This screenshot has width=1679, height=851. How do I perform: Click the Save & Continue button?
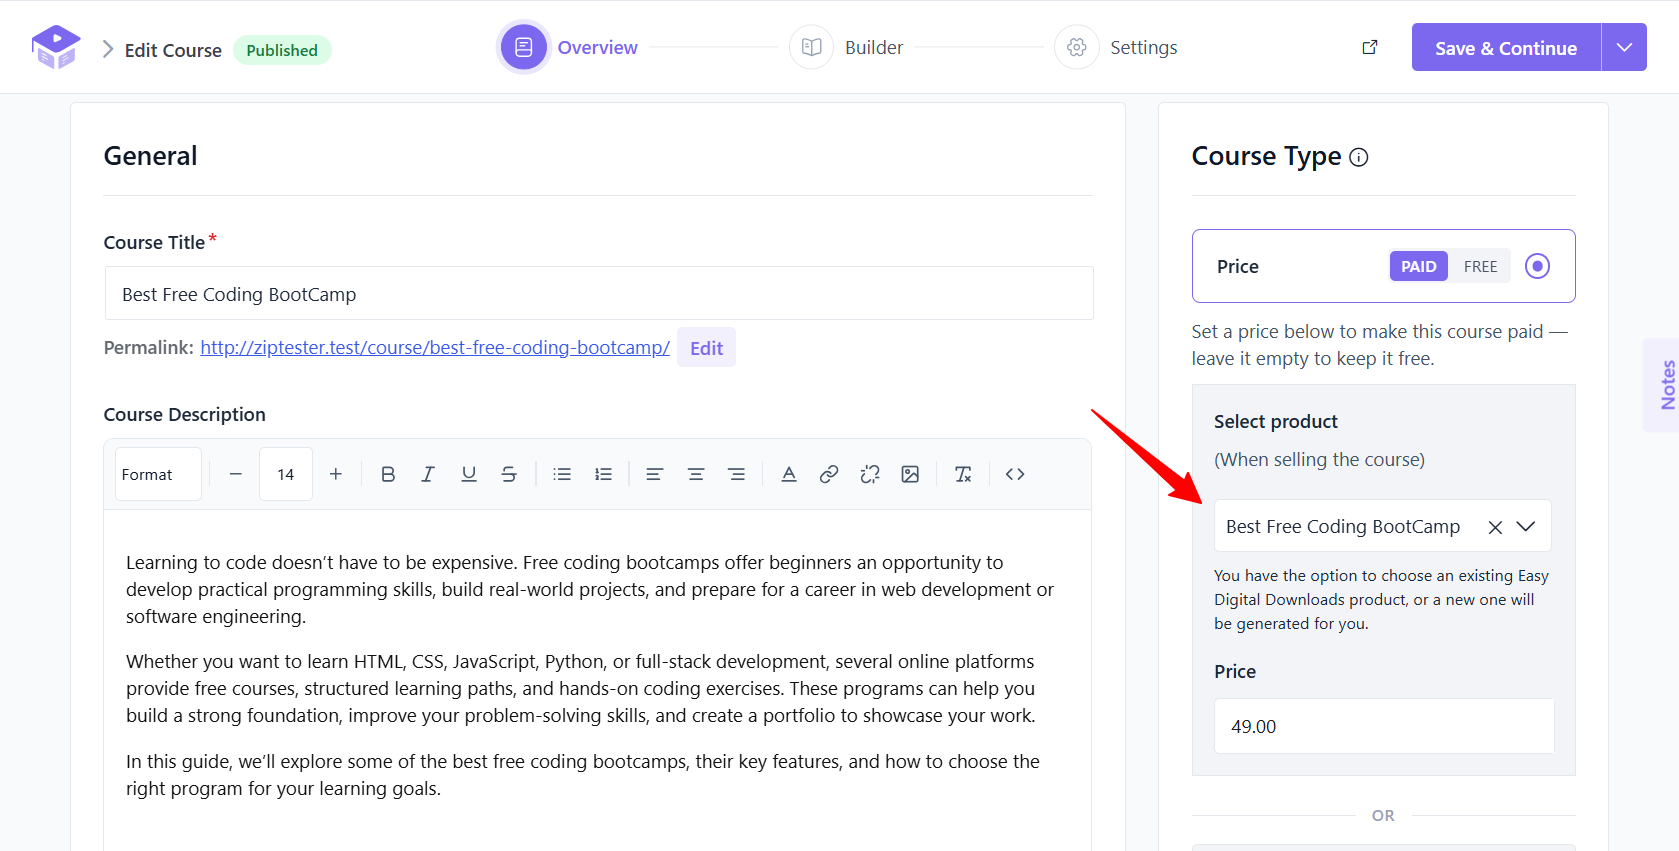click(1506, 47)
